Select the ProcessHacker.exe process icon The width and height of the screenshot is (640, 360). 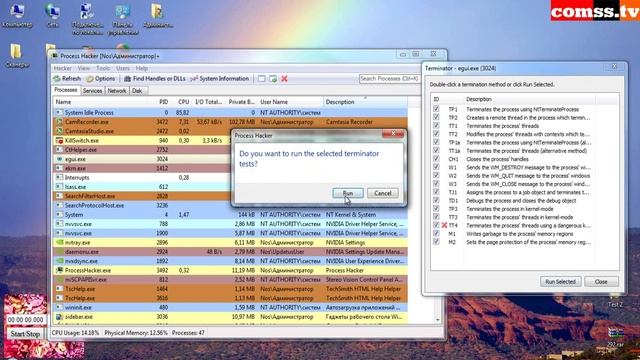(x=59, y=270)
